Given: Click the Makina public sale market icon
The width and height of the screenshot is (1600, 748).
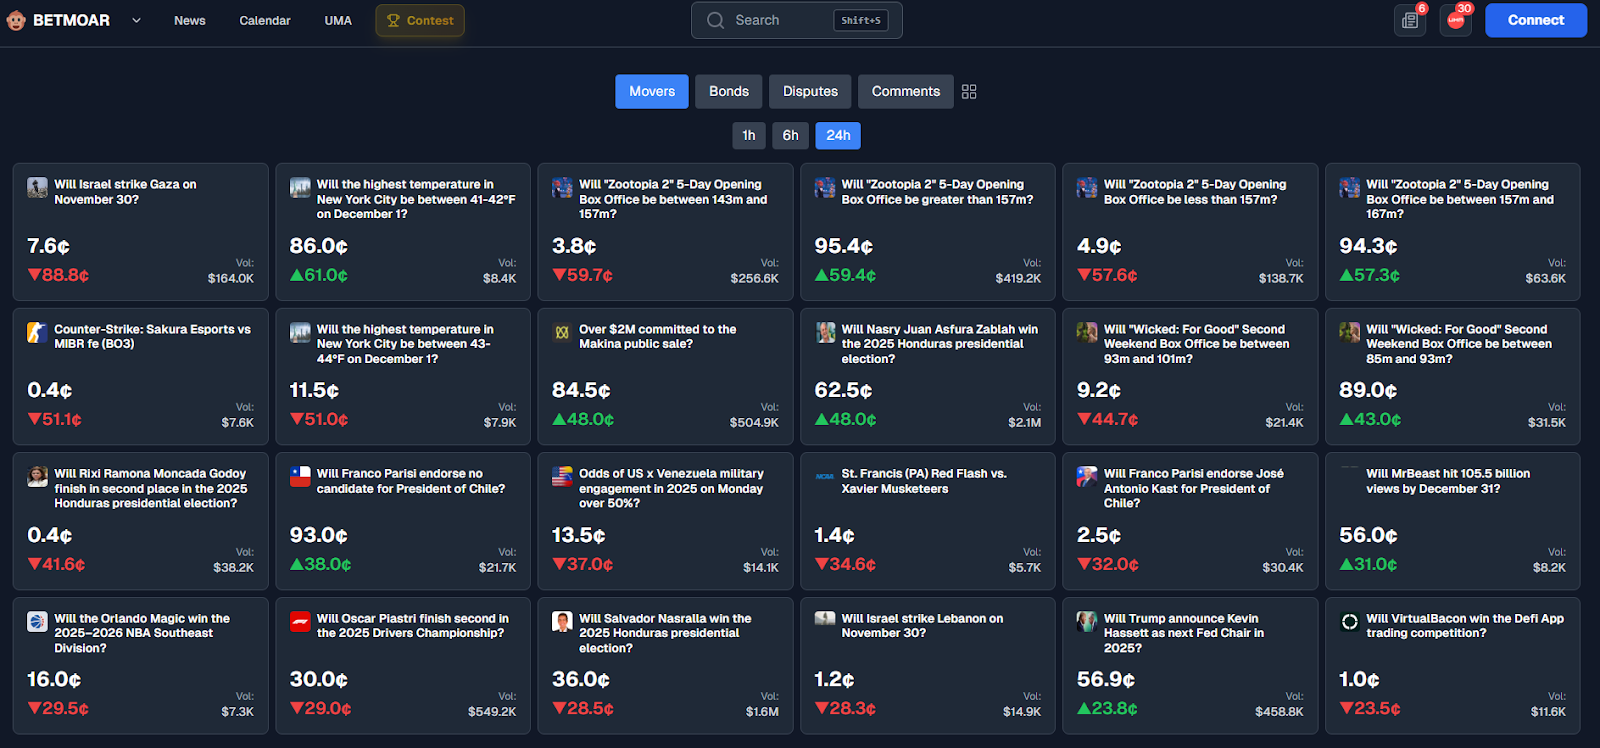Looking at the screenshot, I should click(x=562, y=332).
